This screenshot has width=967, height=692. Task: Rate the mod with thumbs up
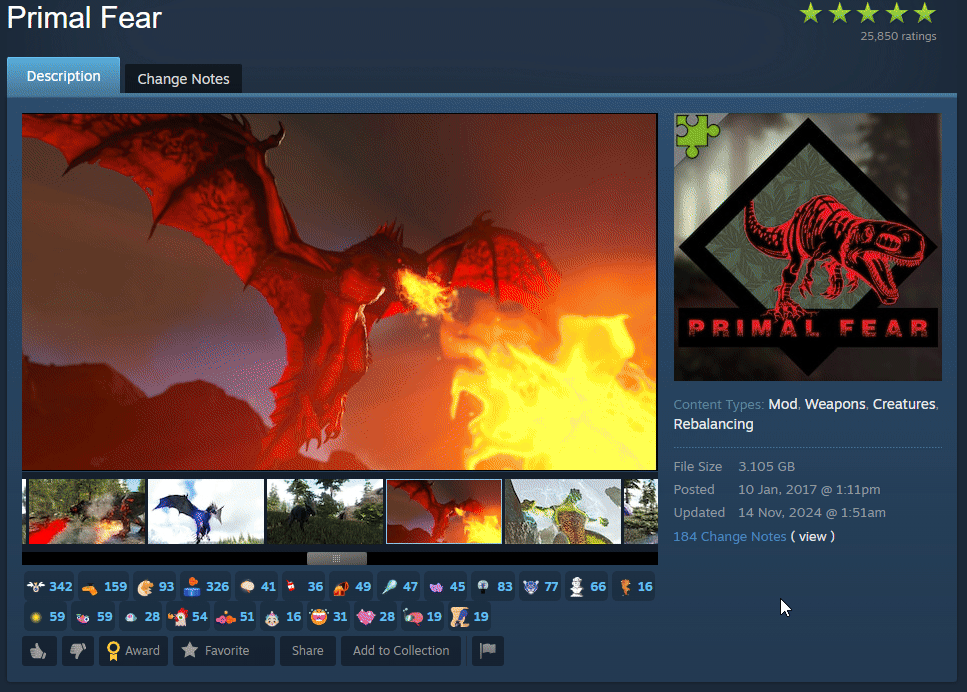coord(39,651)
